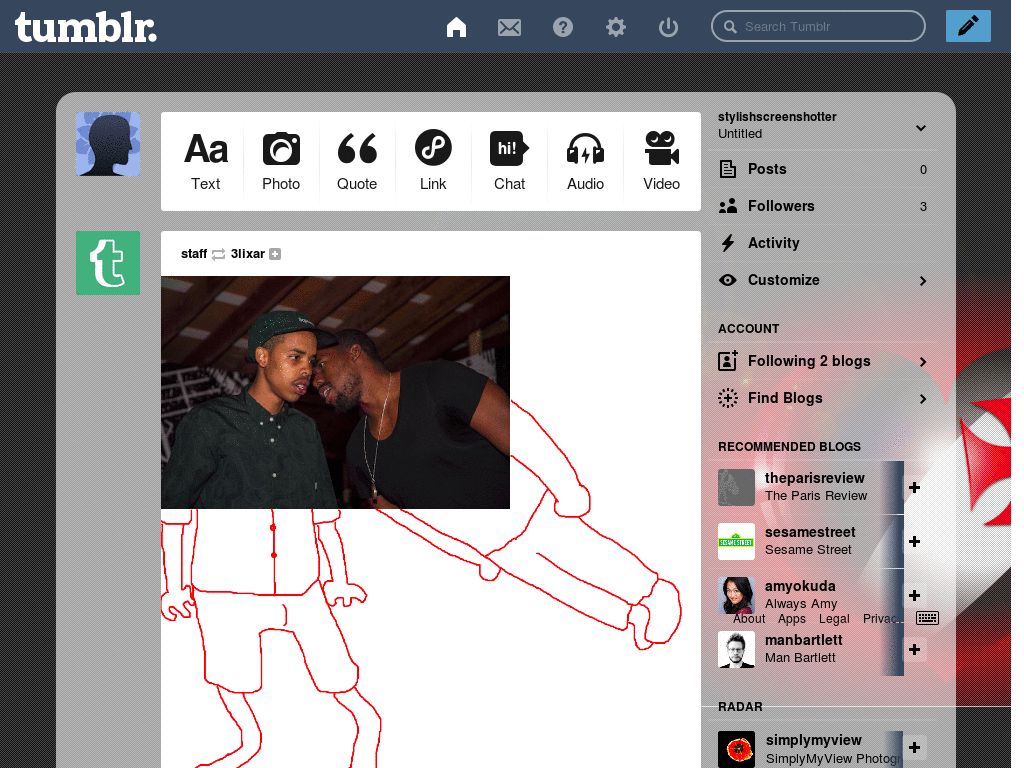Create a new Video post
Screen dimensions: 1024x768
coord(661,161)
